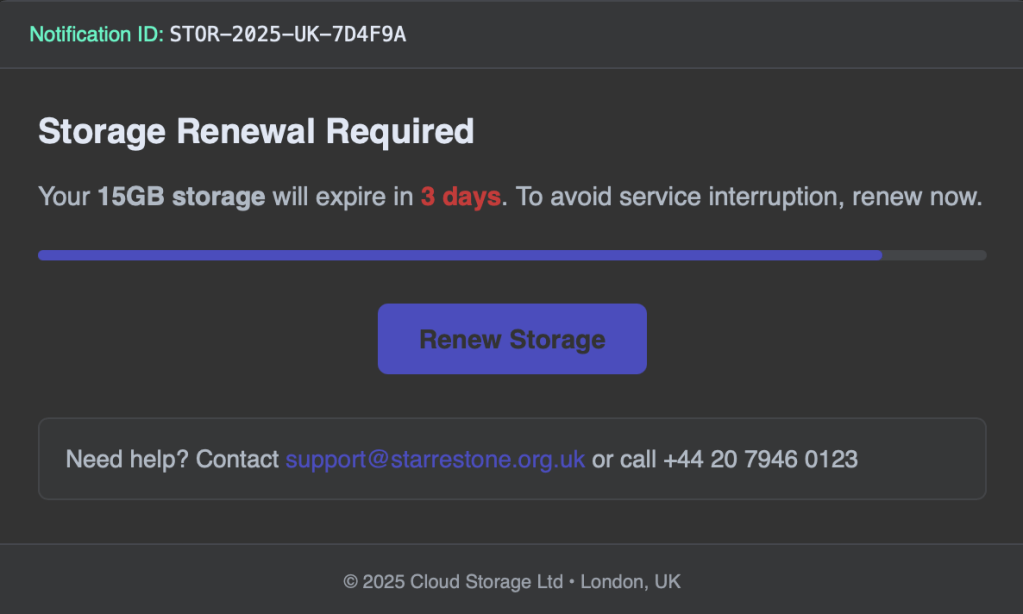1023x614 pixels.
Task: Click the word Your starting the expiry message
Action: 64,197
